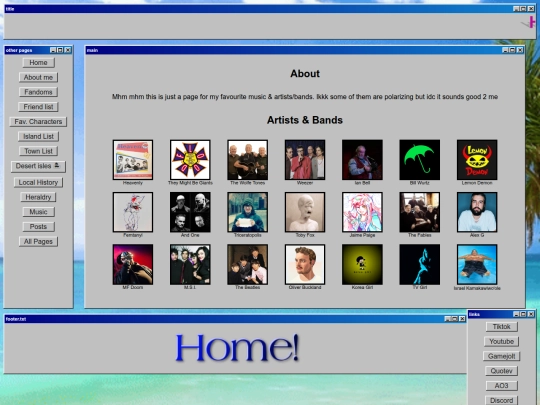The width and height of the screenshot is (540, 405).
Task: Open Ian Bell artist image
Action: click(x=362, y=160)
